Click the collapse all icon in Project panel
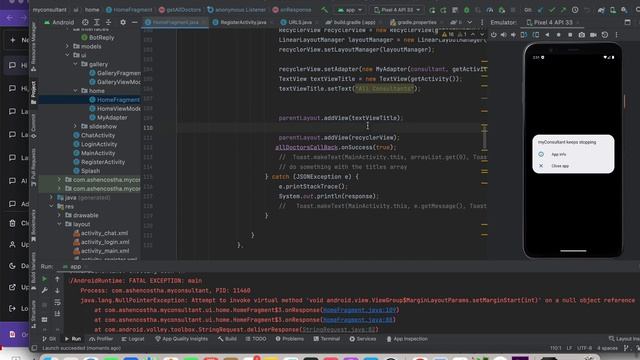The image size is (640, 360). (108, 22)
